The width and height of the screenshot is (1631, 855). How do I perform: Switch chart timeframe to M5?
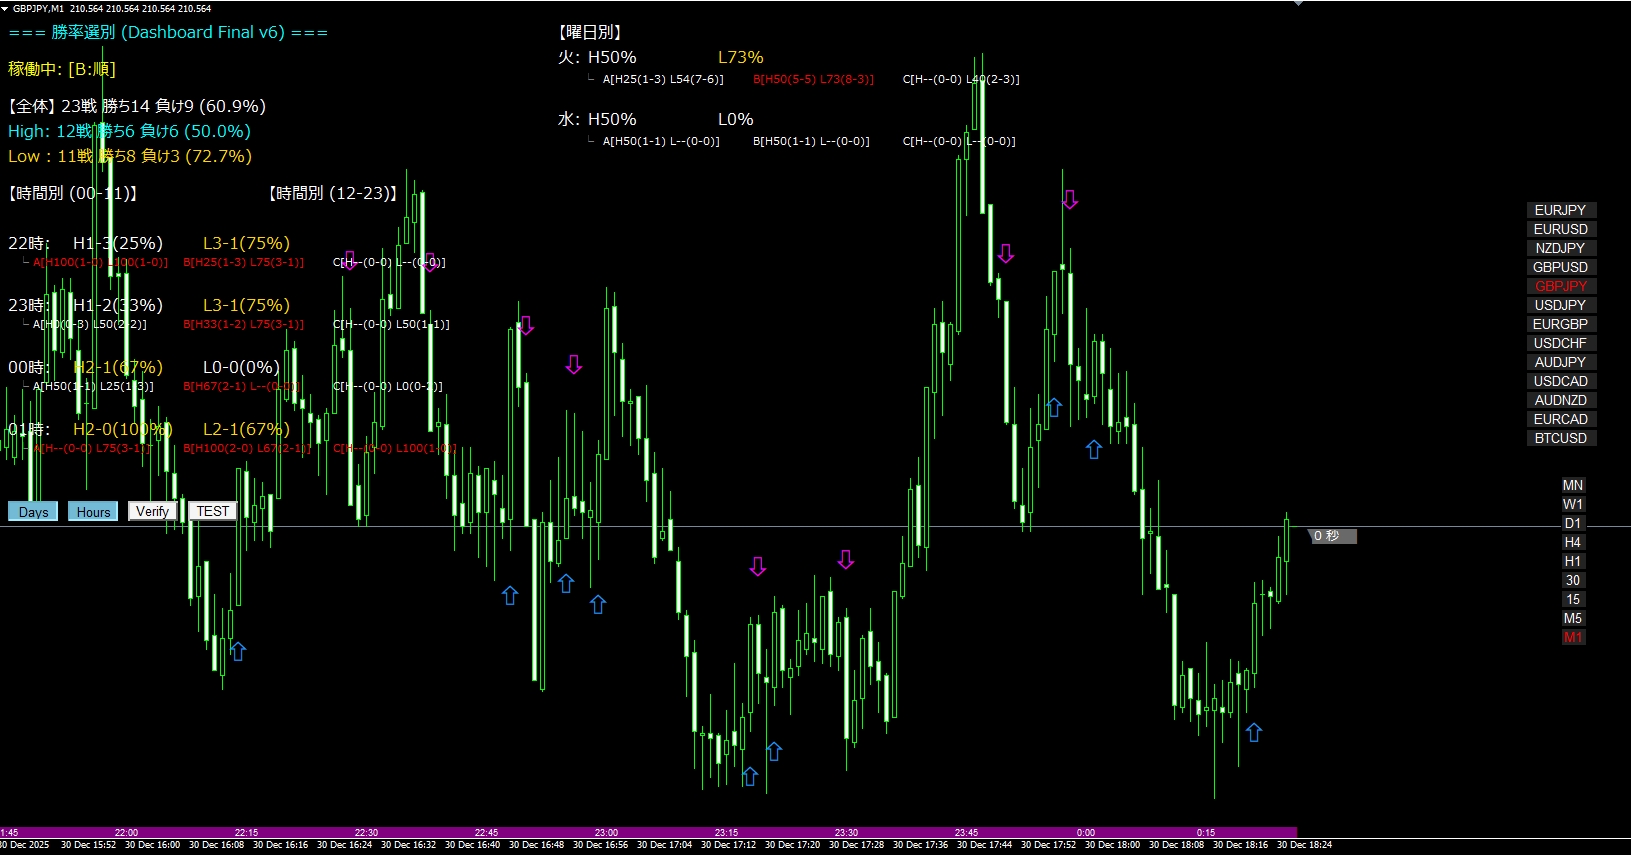pyautogui.click(x=1573, y=618)
